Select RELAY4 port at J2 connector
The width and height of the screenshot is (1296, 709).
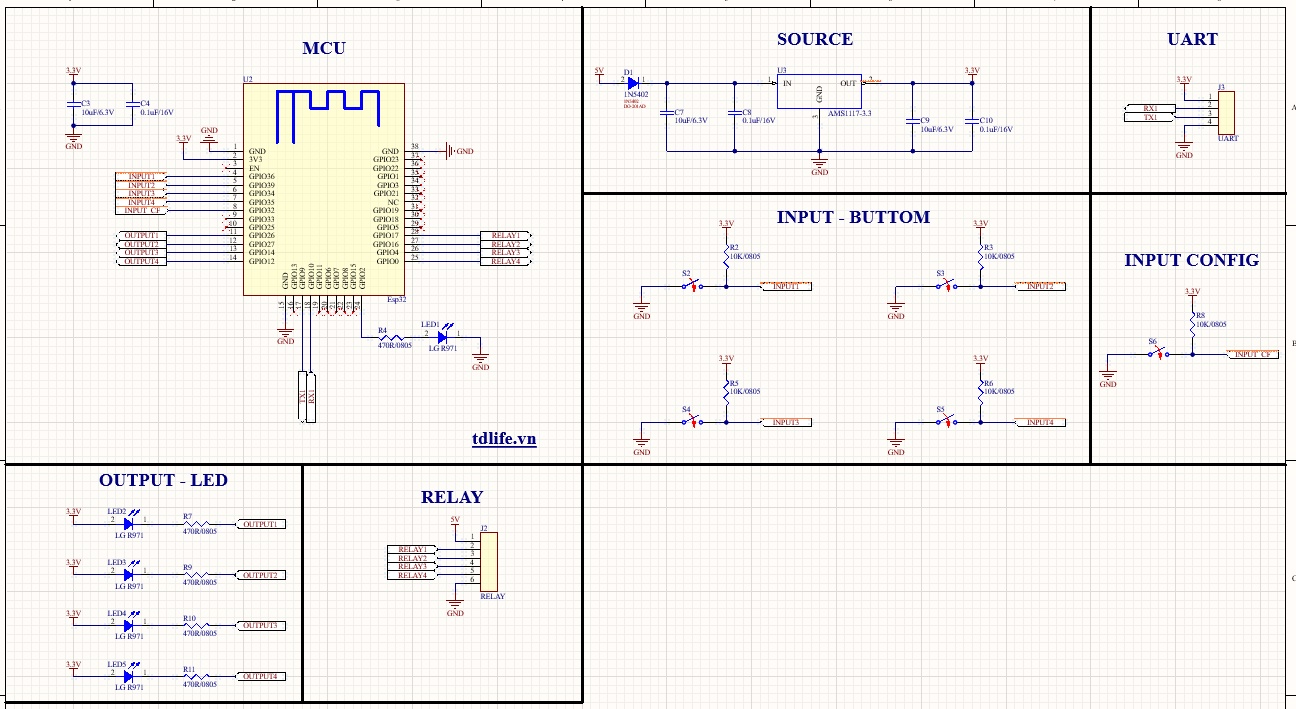[x=412, y=575]
